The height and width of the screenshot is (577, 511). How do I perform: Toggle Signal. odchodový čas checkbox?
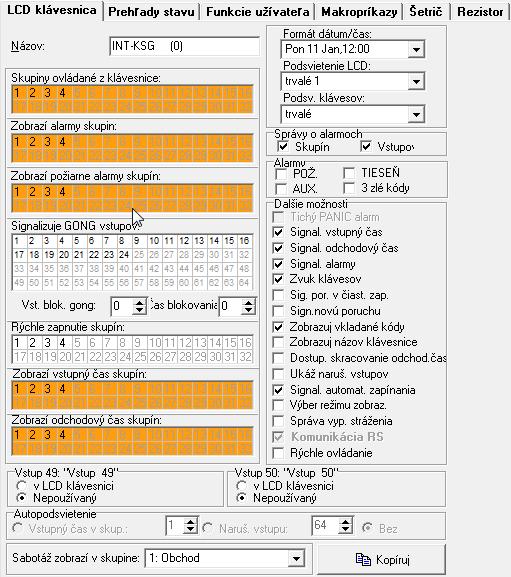click(278, 248)
